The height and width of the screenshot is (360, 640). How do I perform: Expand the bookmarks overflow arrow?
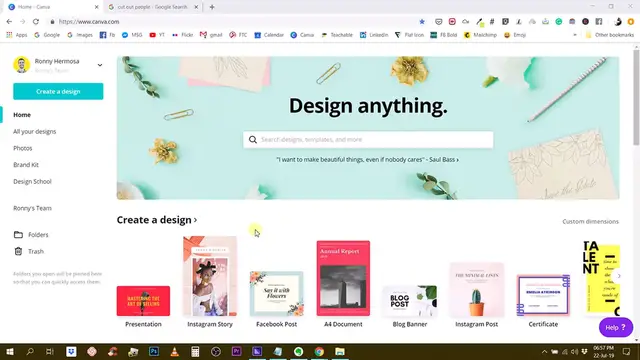575,35
